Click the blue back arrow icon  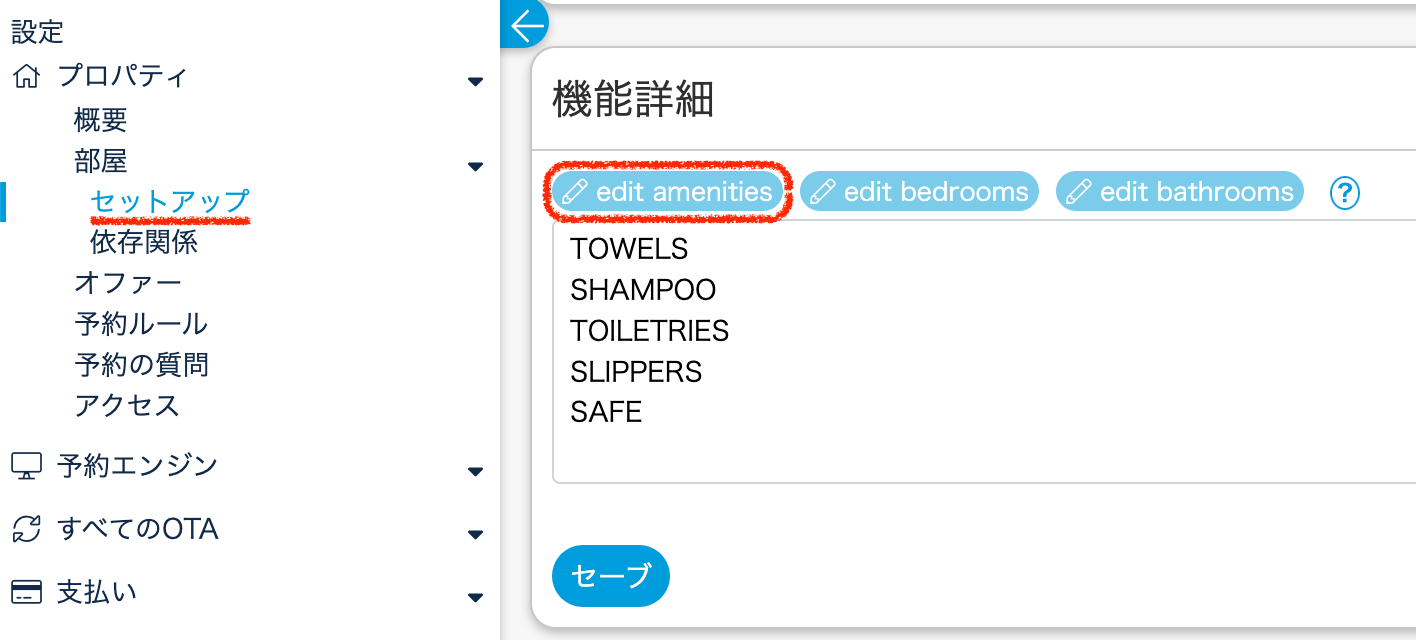coord(525,25)
